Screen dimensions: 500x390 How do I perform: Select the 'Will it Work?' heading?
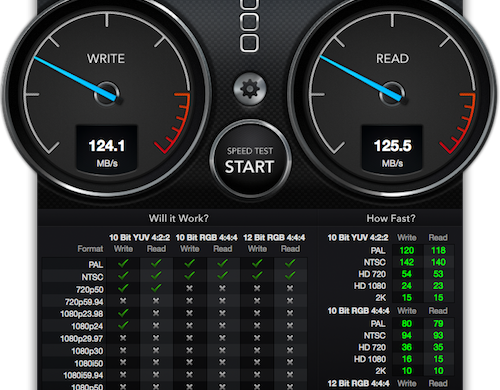tap(179, 218)
